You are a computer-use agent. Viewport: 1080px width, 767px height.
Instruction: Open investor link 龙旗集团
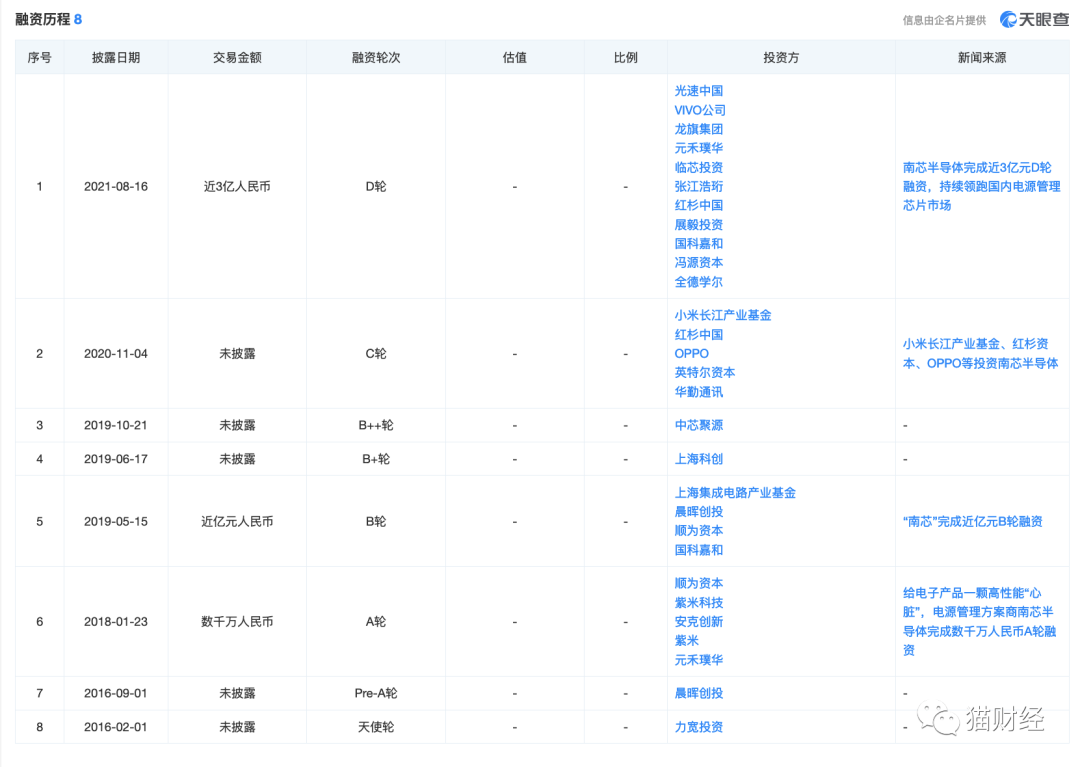[698, 129]
